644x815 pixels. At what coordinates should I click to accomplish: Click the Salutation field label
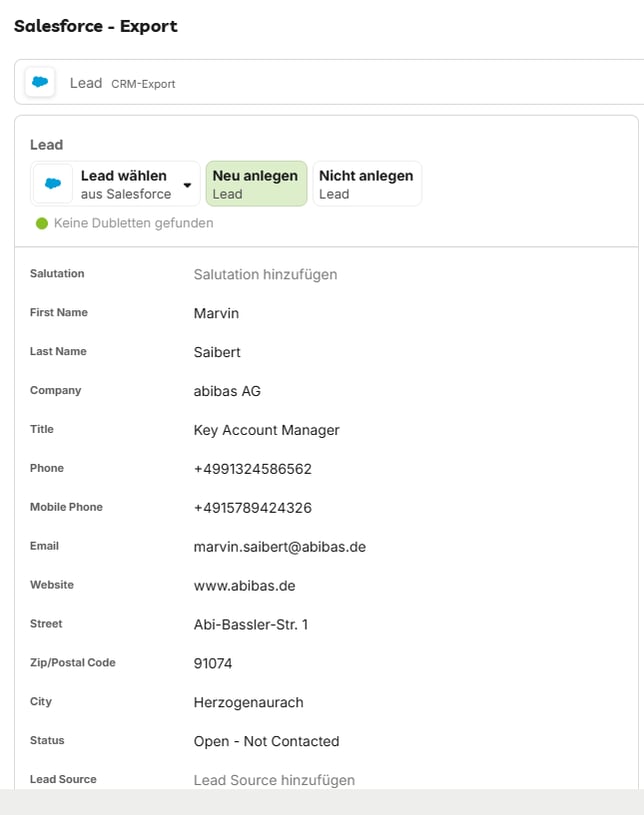[x=57, y=273]
